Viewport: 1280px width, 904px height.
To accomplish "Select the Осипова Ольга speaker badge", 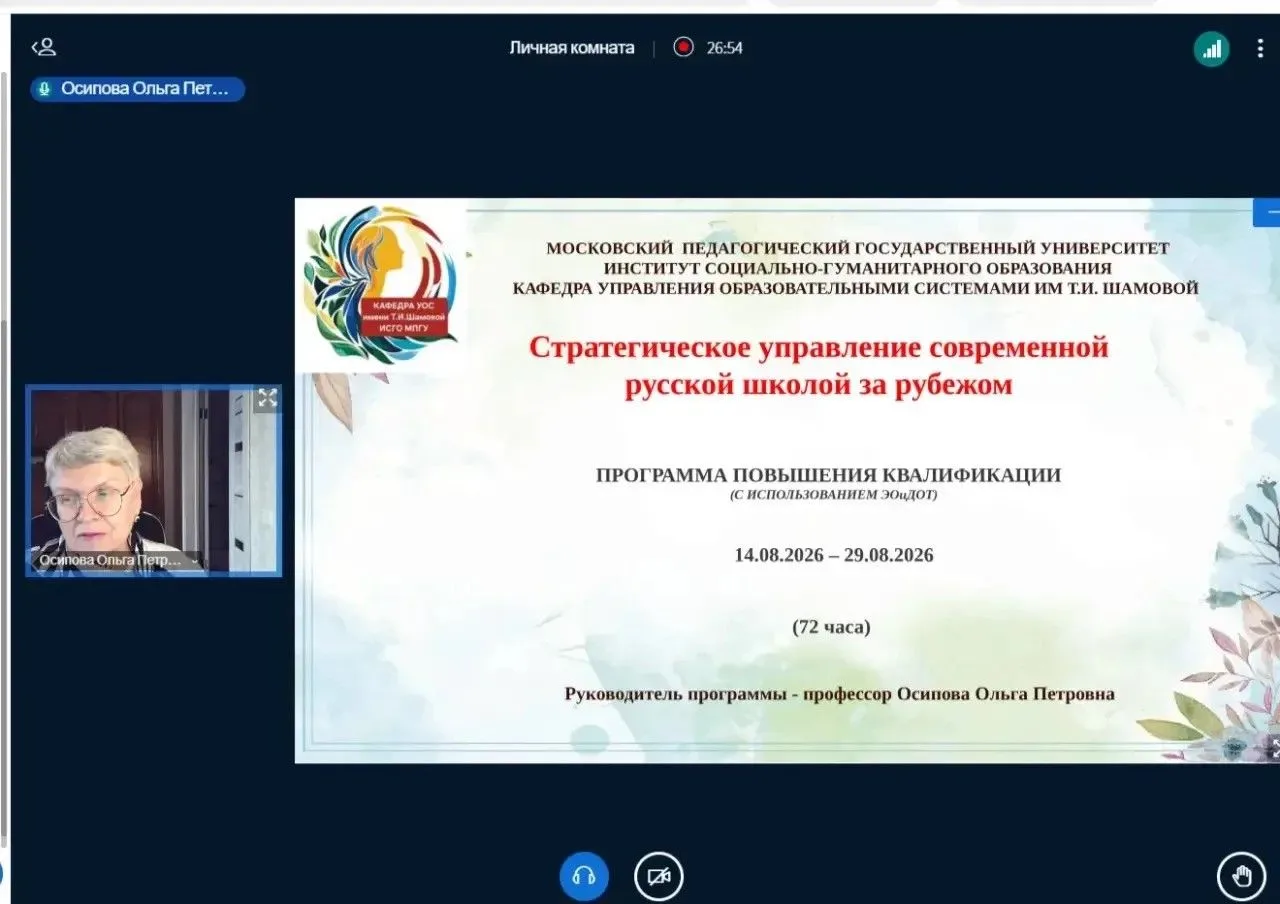I will (137, 89).
